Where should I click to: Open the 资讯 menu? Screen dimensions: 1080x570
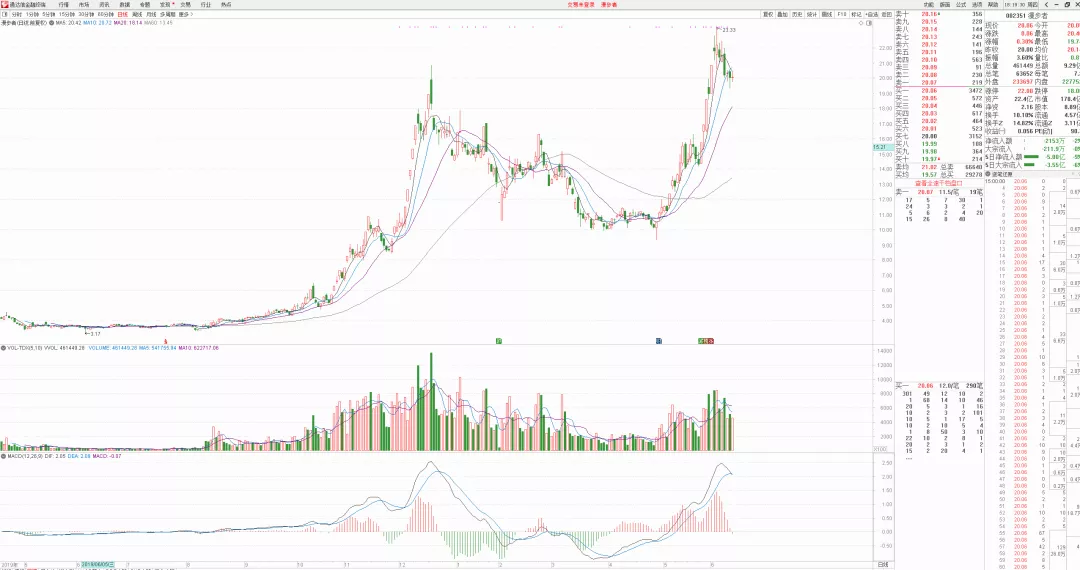pyautogui.click(x=104, y=4)
